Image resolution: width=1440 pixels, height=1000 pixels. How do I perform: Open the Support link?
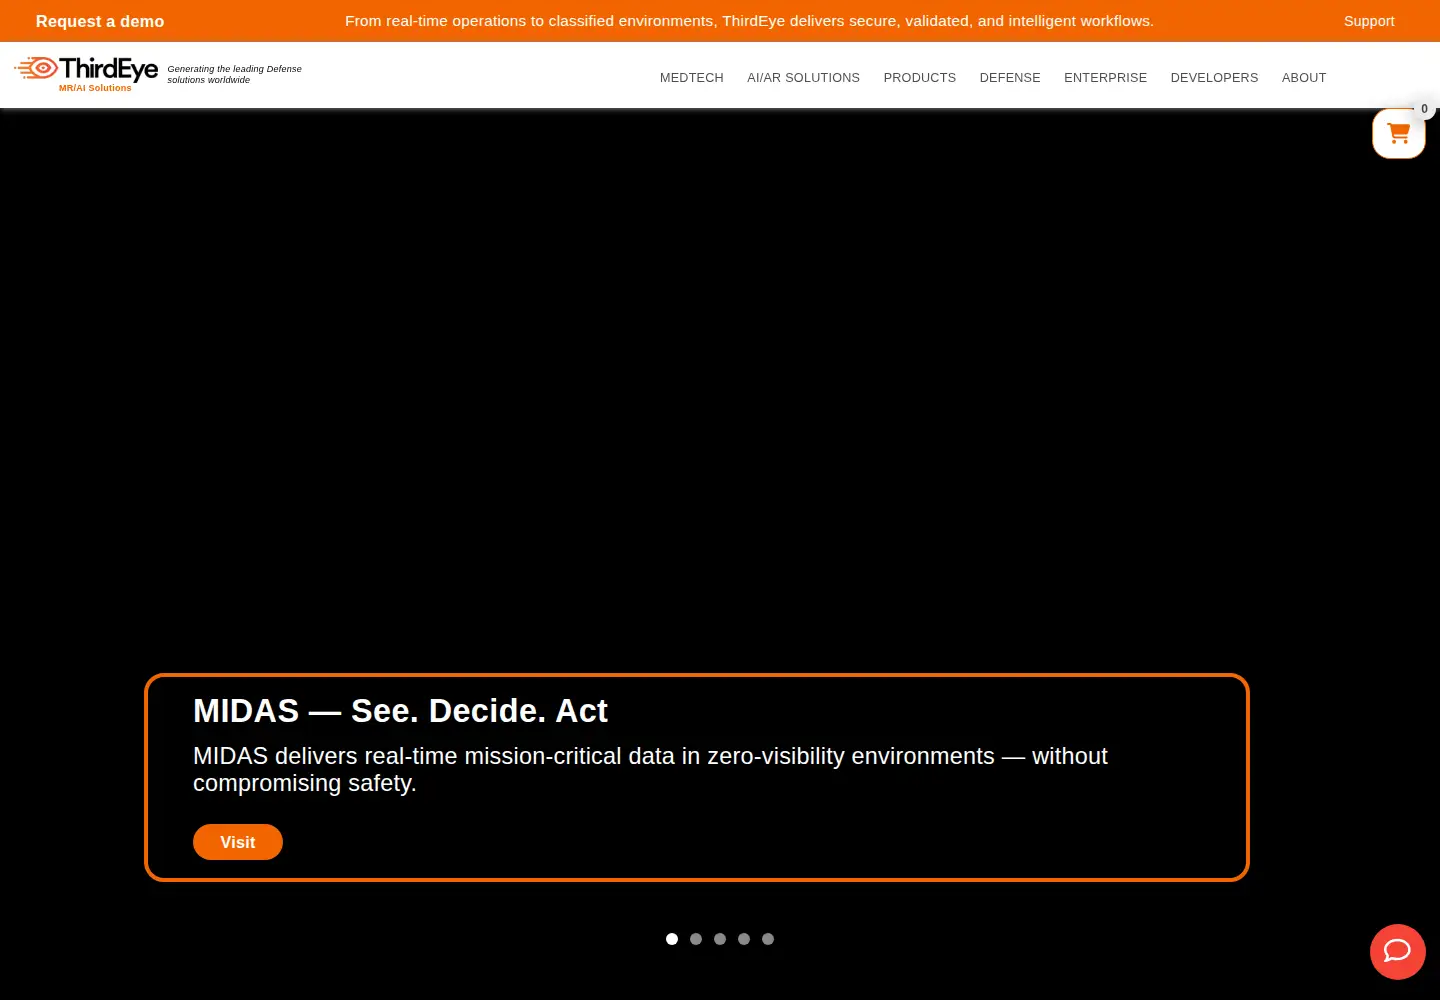click(x=1369, y=21)
